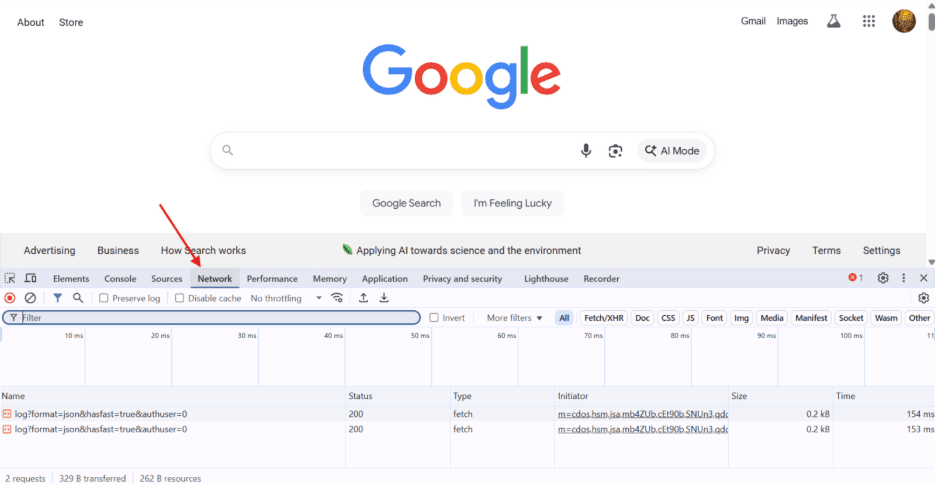This screenshot has height=484, width=936.
Task: Switch to the Elements tab
Action: 70,279
